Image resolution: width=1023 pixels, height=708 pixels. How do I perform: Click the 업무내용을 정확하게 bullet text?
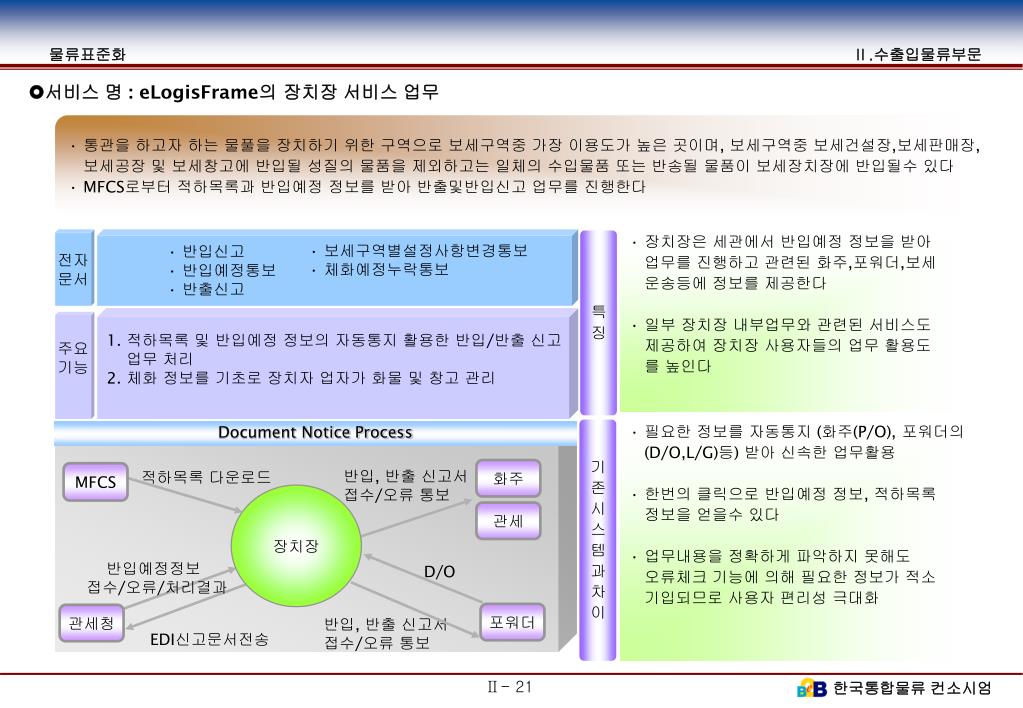tap(790, 577)
